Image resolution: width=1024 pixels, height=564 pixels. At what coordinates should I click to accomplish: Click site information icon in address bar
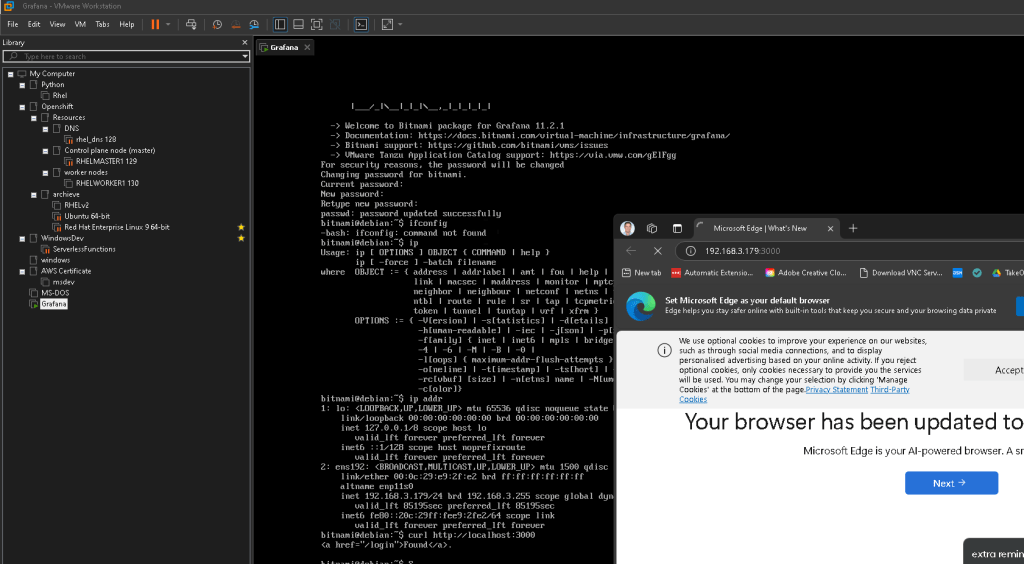point(691,251)
